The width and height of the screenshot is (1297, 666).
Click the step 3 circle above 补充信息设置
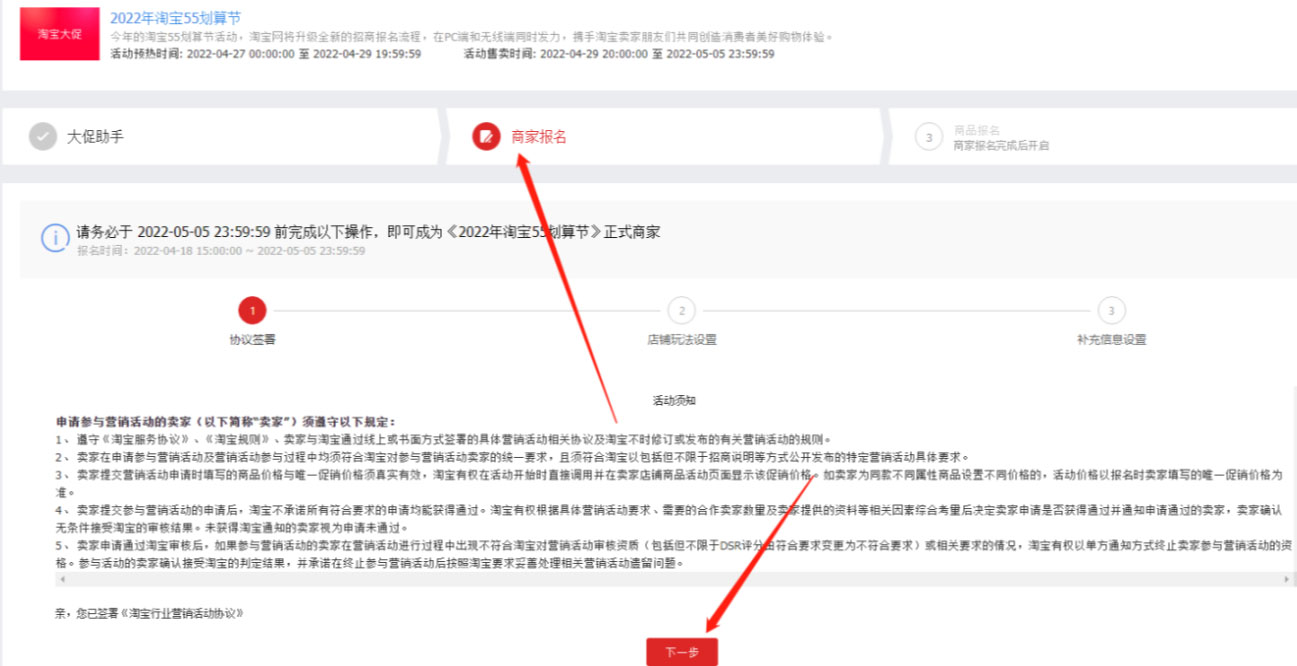click(x=1110, y=311)
